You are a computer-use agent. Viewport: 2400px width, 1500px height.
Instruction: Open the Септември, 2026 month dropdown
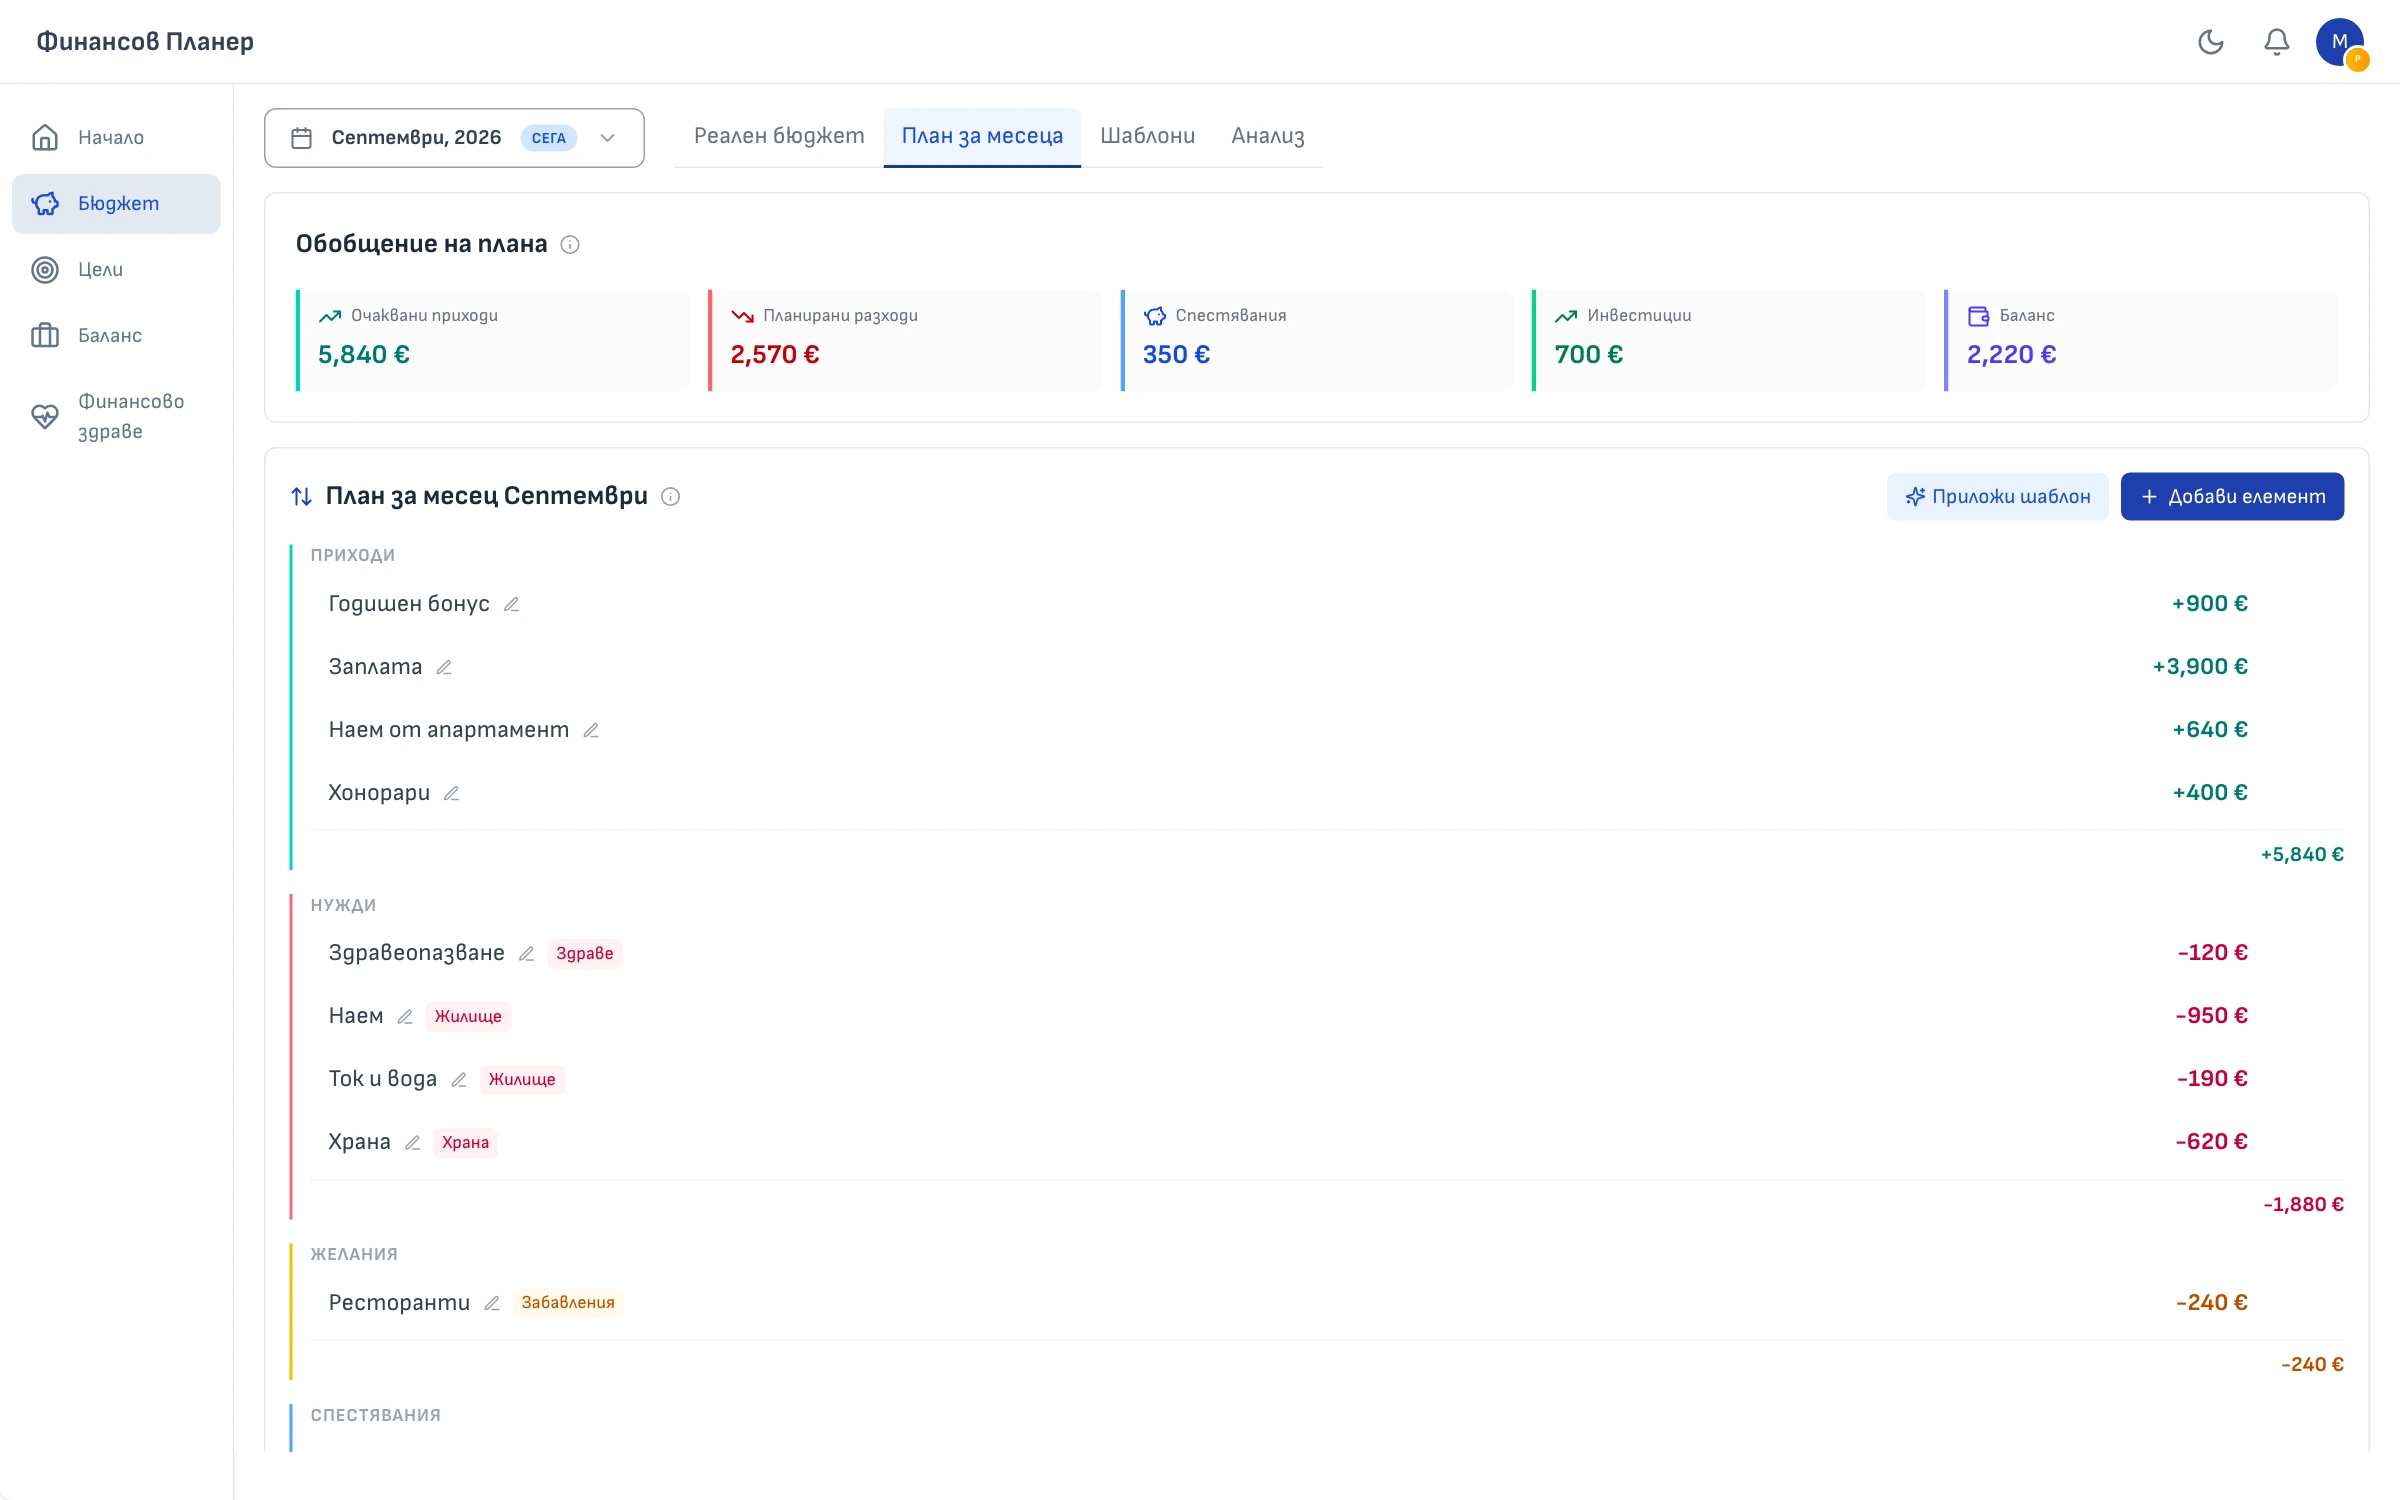coord(454,138)
